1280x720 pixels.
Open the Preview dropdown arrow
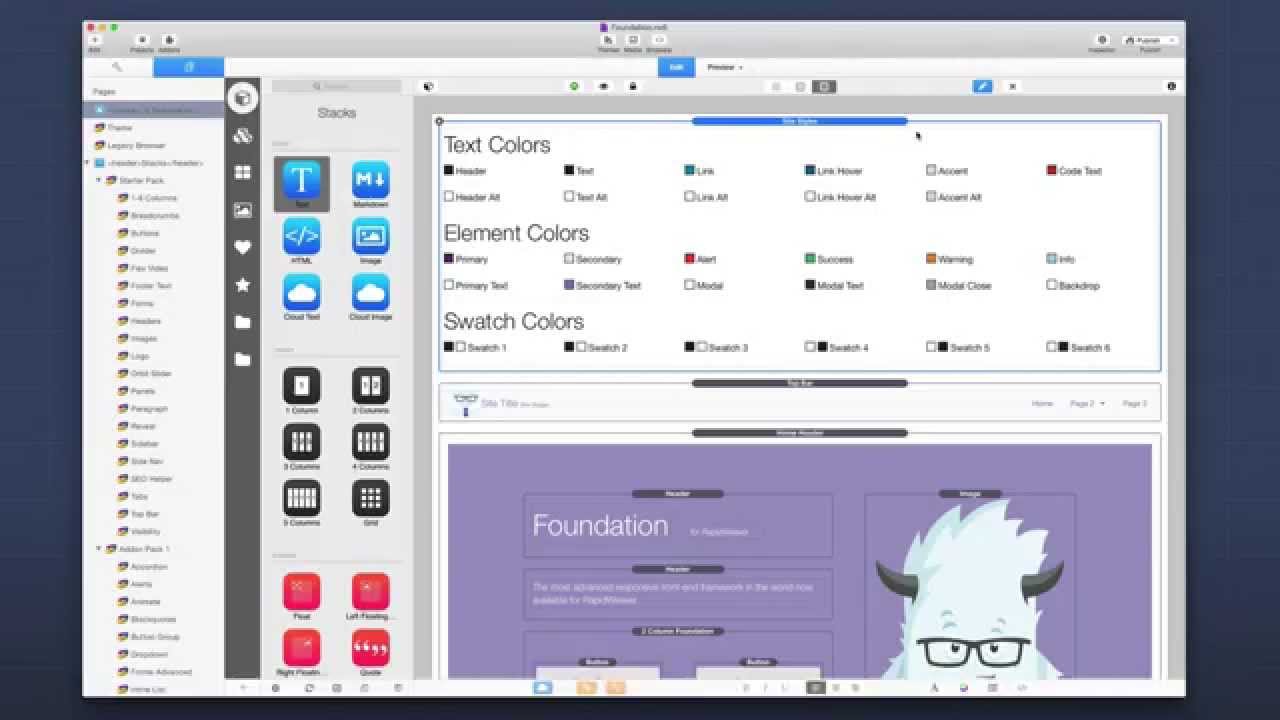[741, 67]
